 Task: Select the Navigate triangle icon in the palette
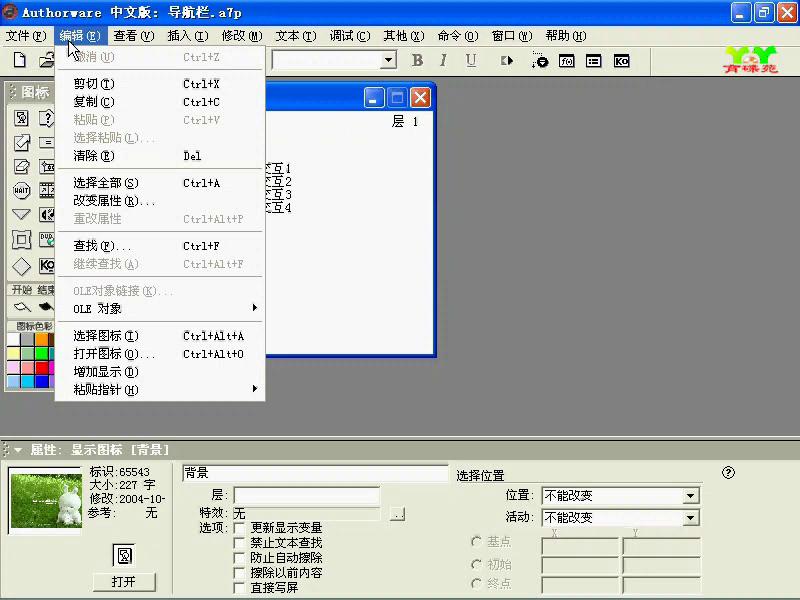[x=21, y=214]
